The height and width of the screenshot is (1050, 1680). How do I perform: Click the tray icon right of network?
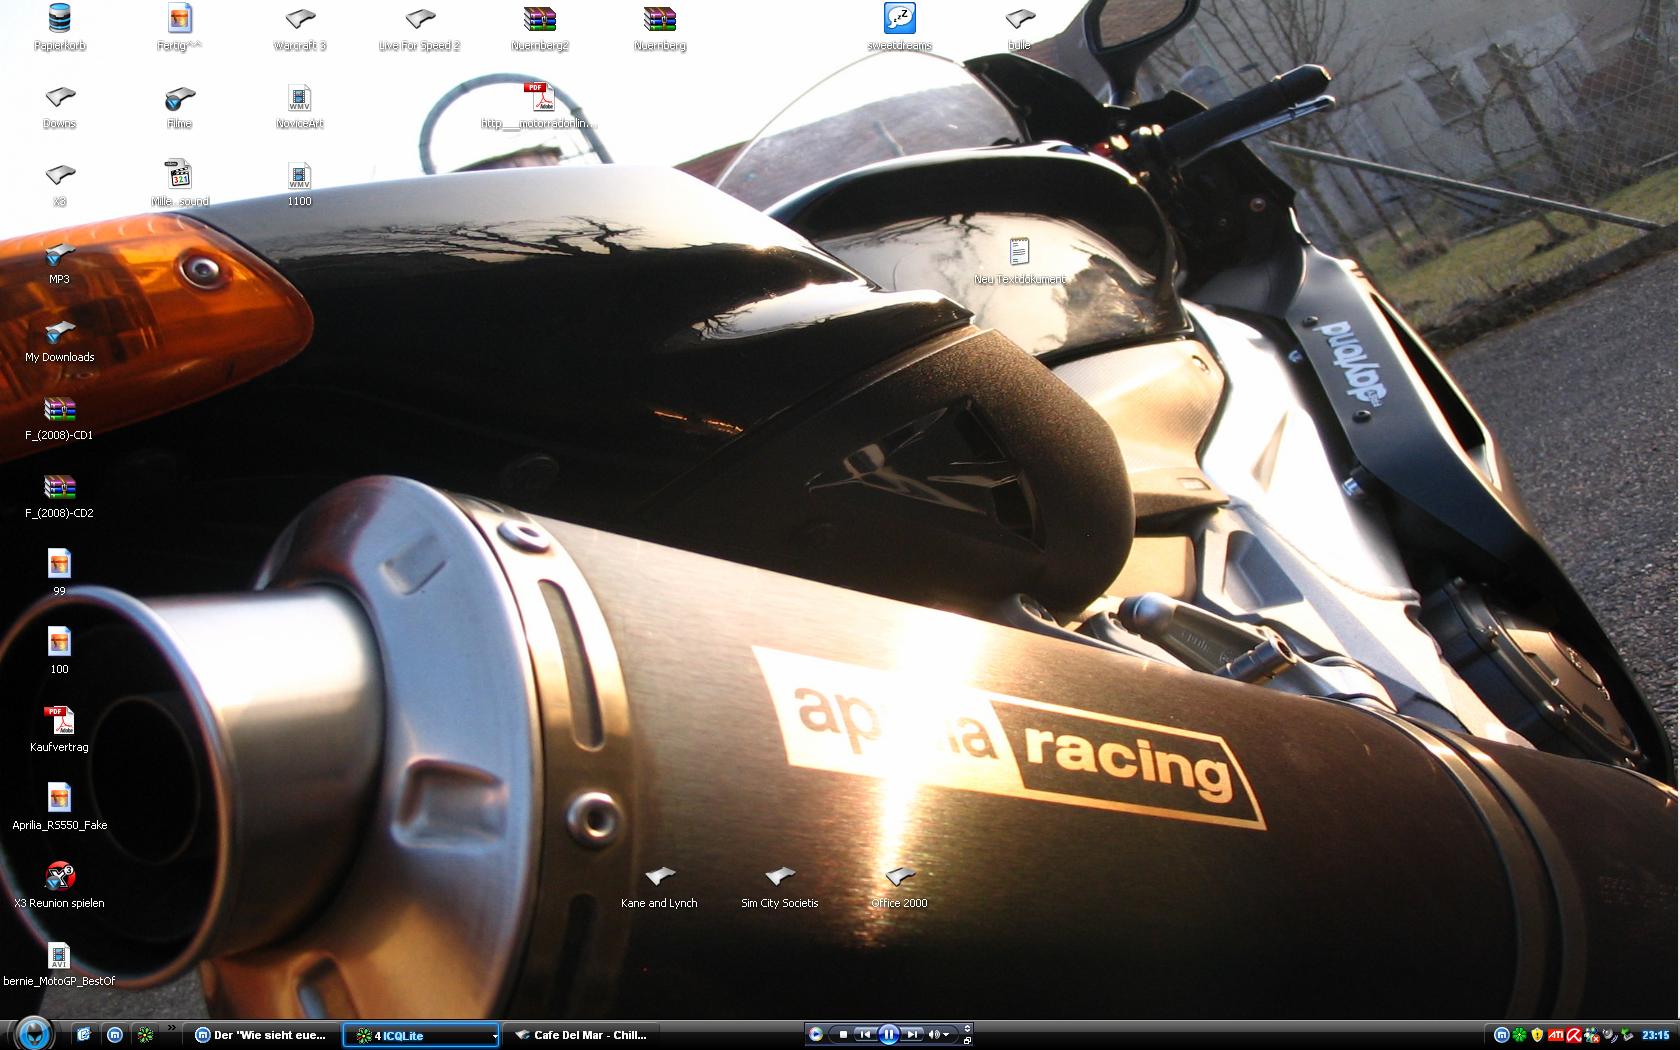click(1610, 1035)
